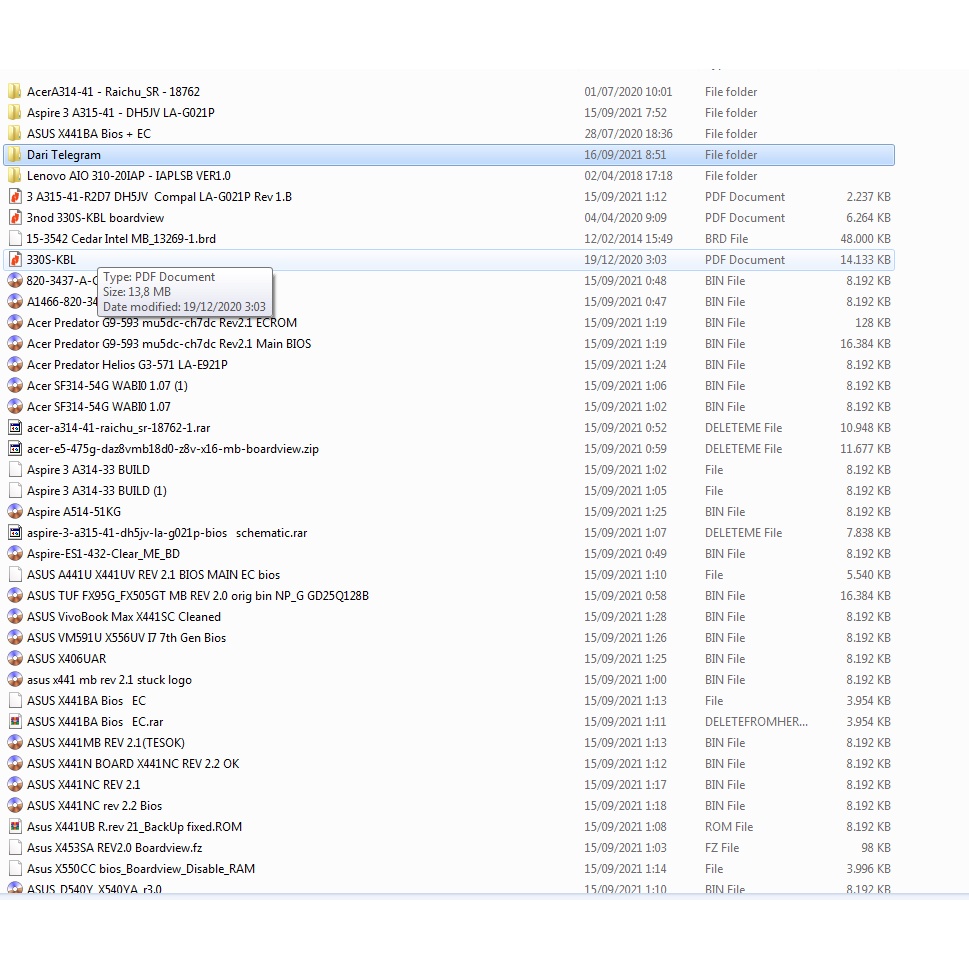Select asus x441 mb rev 2.1 stuck logo

click(x=109, y=680)
